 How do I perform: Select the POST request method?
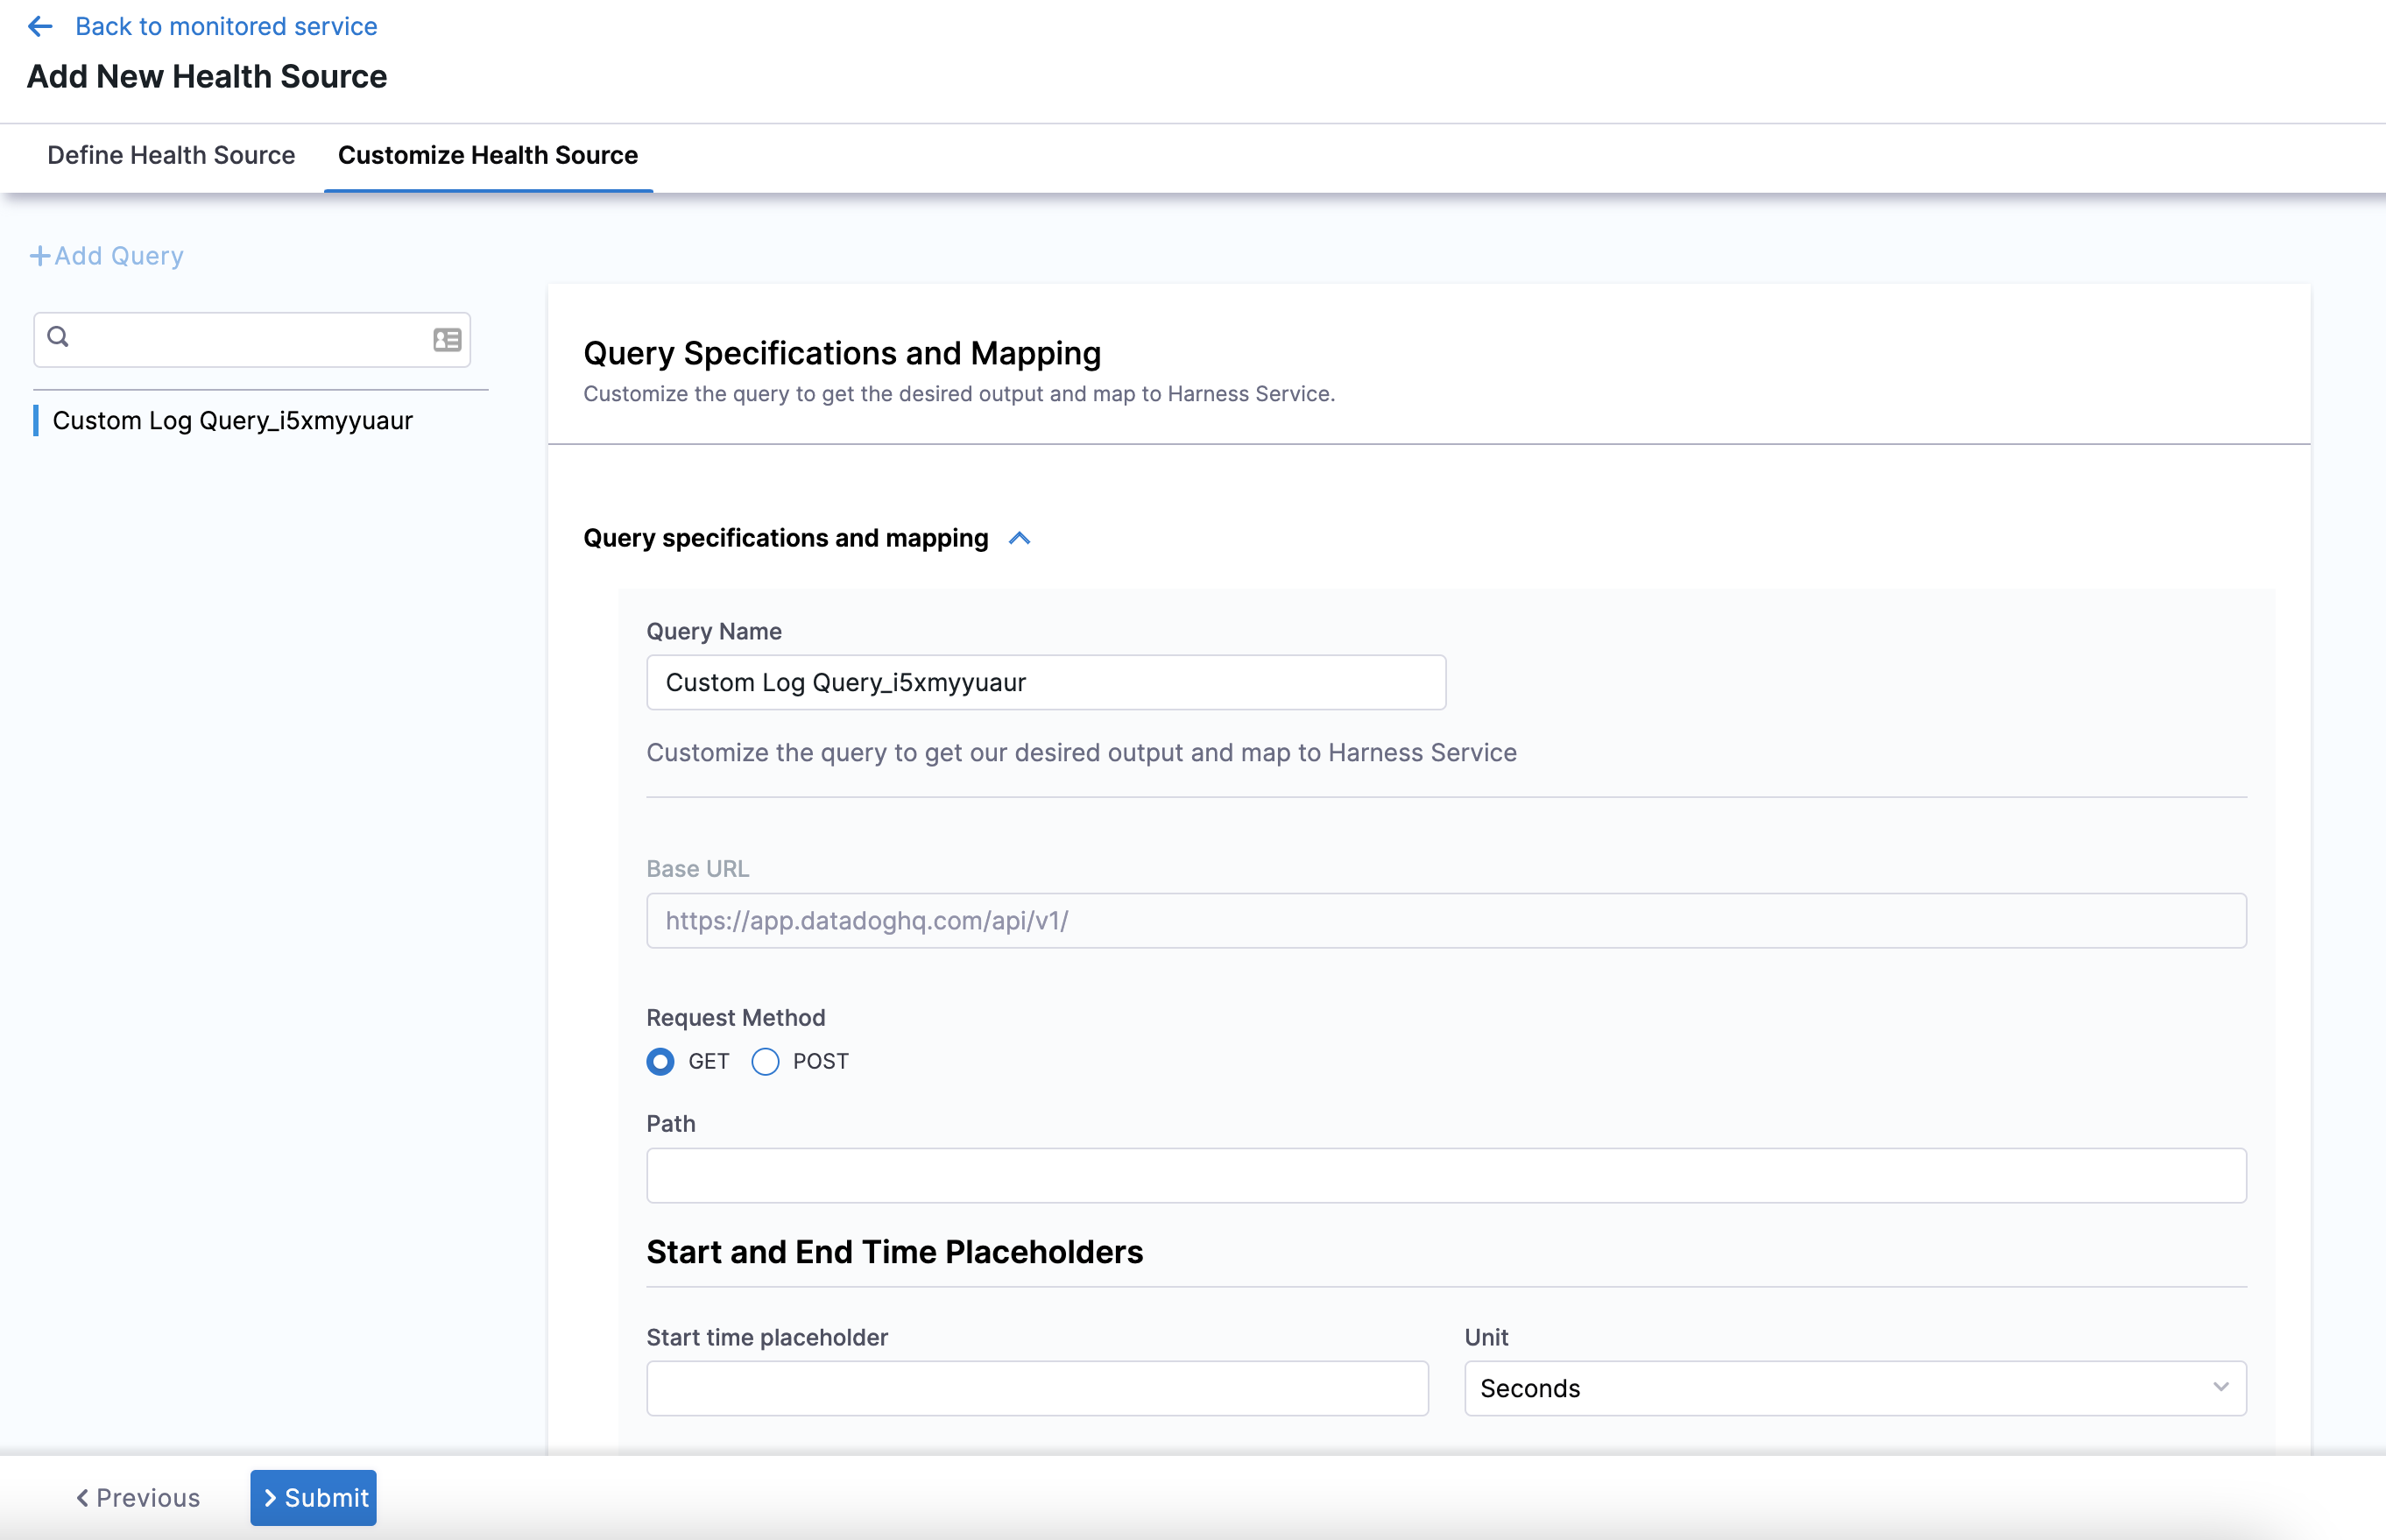[x=765, y=1061]
